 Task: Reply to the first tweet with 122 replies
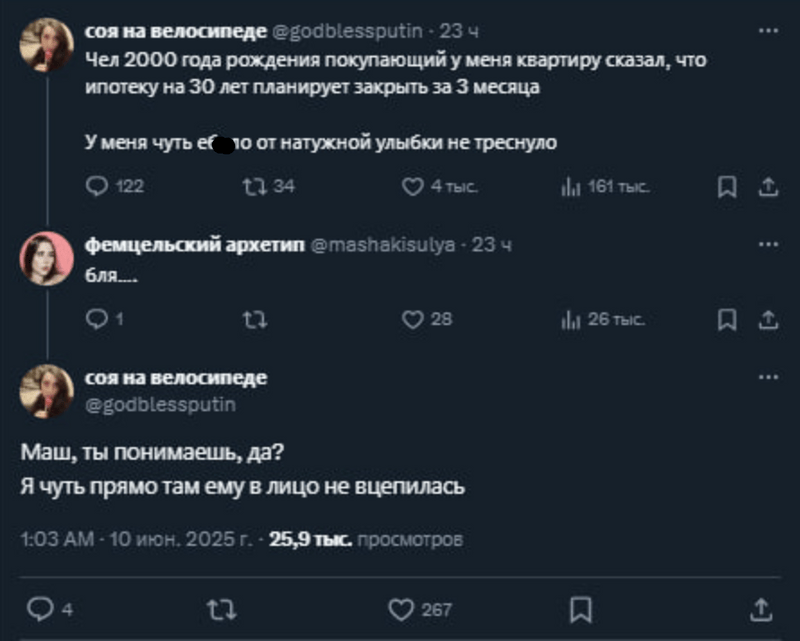(98, 186)
